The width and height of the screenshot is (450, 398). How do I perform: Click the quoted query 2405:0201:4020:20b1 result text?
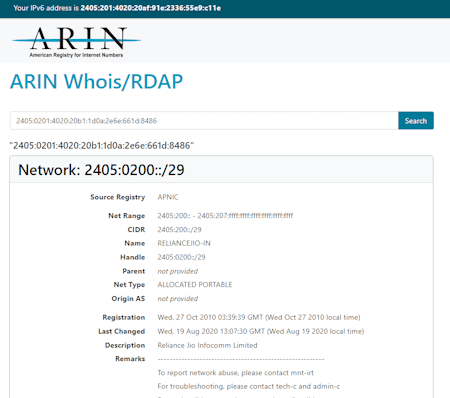click(x=102, y=146)
